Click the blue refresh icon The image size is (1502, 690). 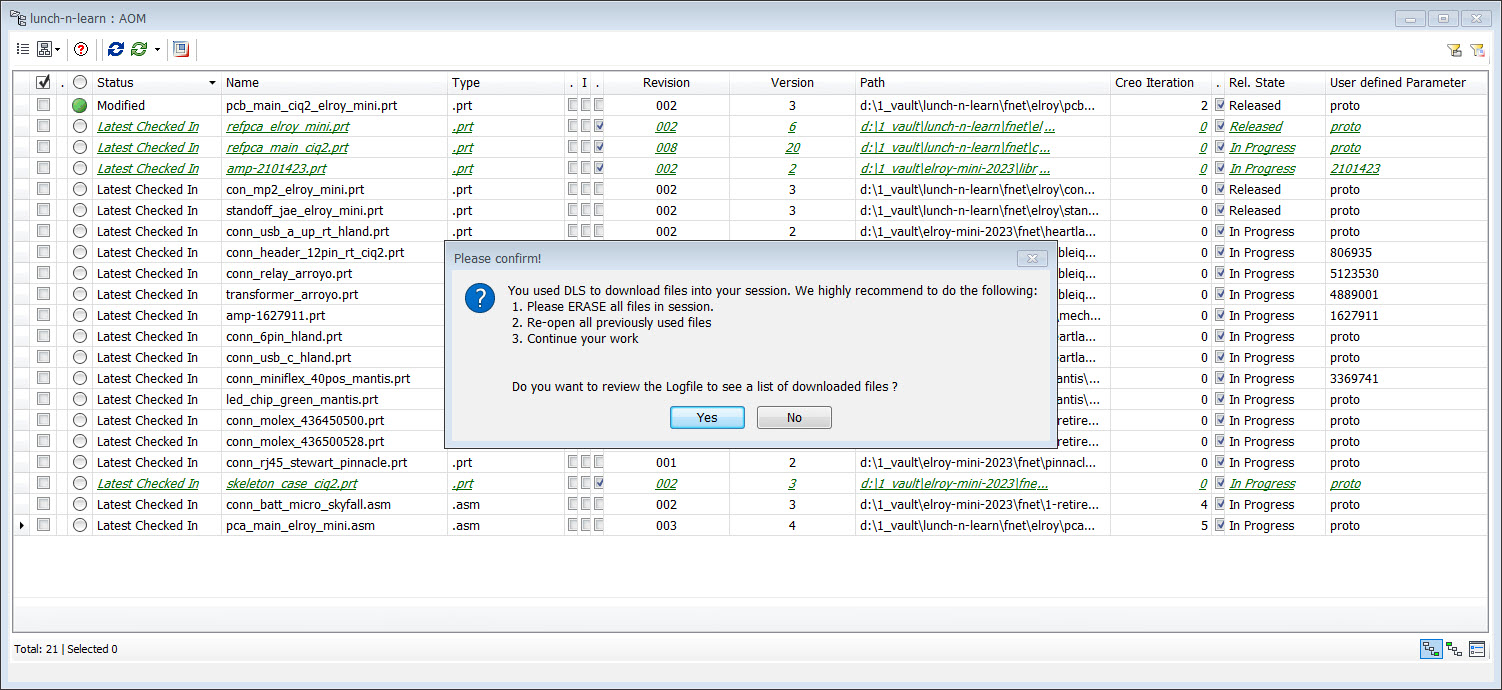coord(115,49)
